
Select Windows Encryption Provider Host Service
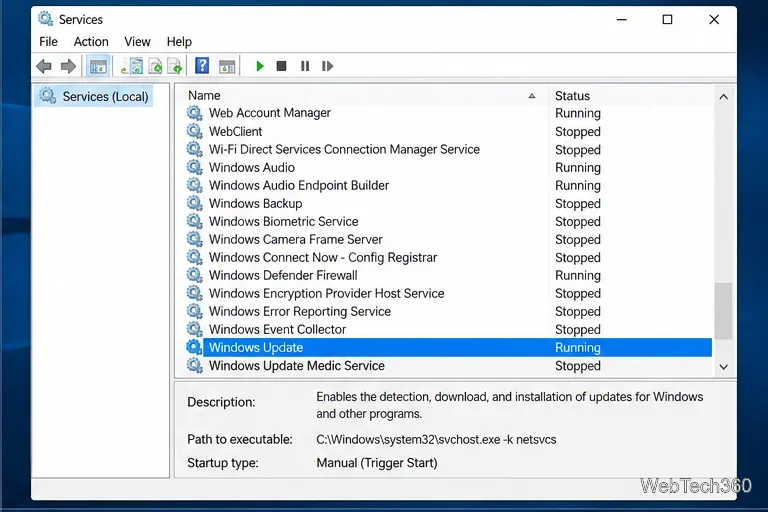click(x=327, y=293)
